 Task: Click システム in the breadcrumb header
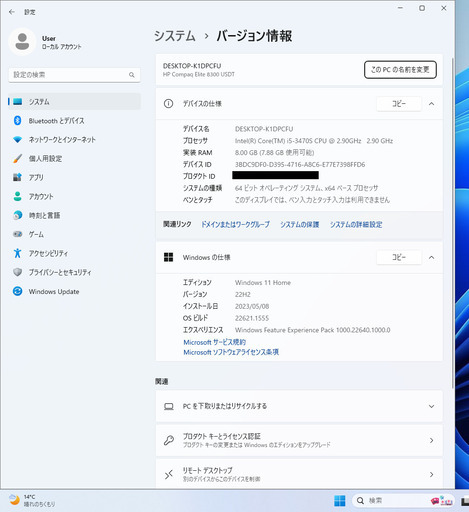tap(175, 36)
